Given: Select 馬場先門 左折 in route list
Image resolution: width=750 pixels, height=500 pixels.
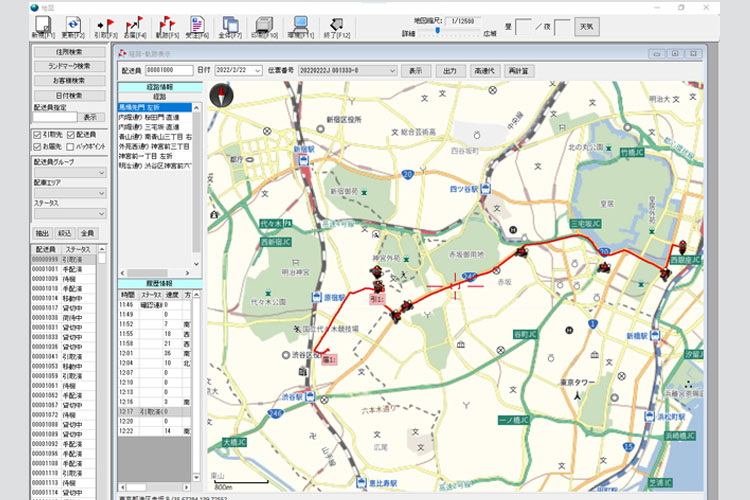Looking at the screenshot, I should pyautogui.click(x=156, y=106).
